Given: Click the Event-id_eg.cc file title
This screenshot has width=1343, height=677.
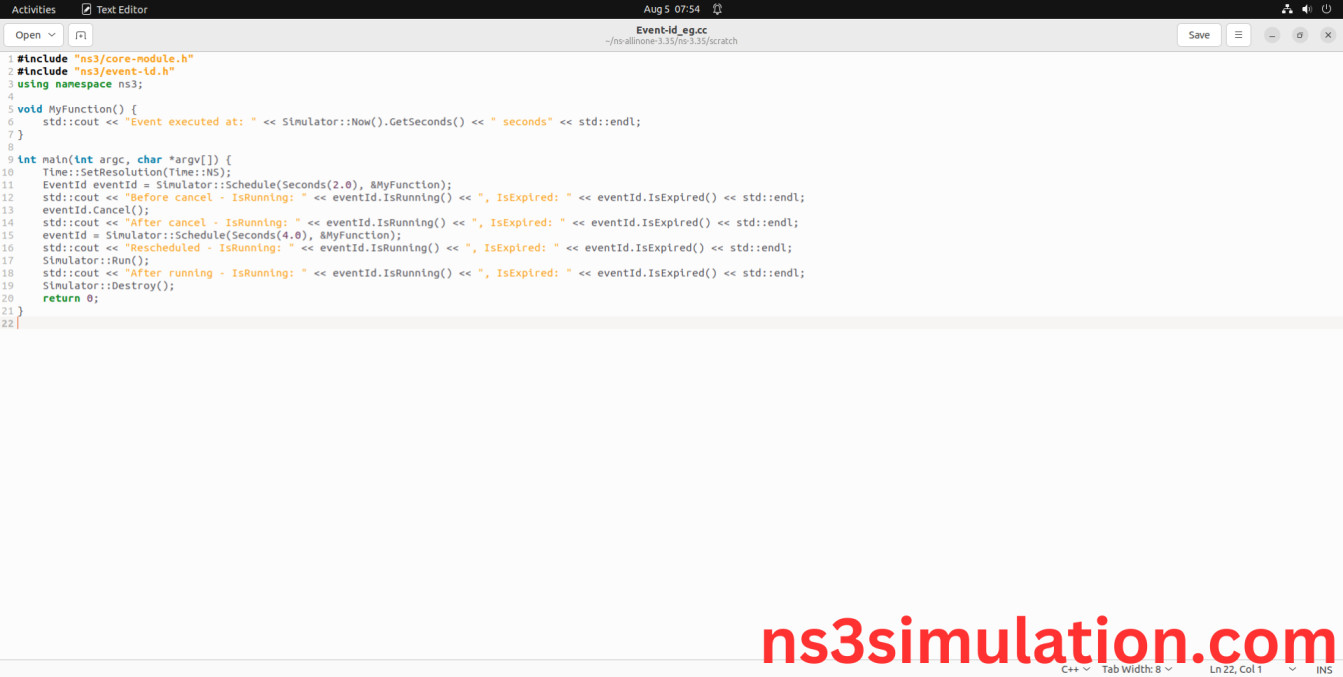Looking at the screenshot, I should point(671,30).
